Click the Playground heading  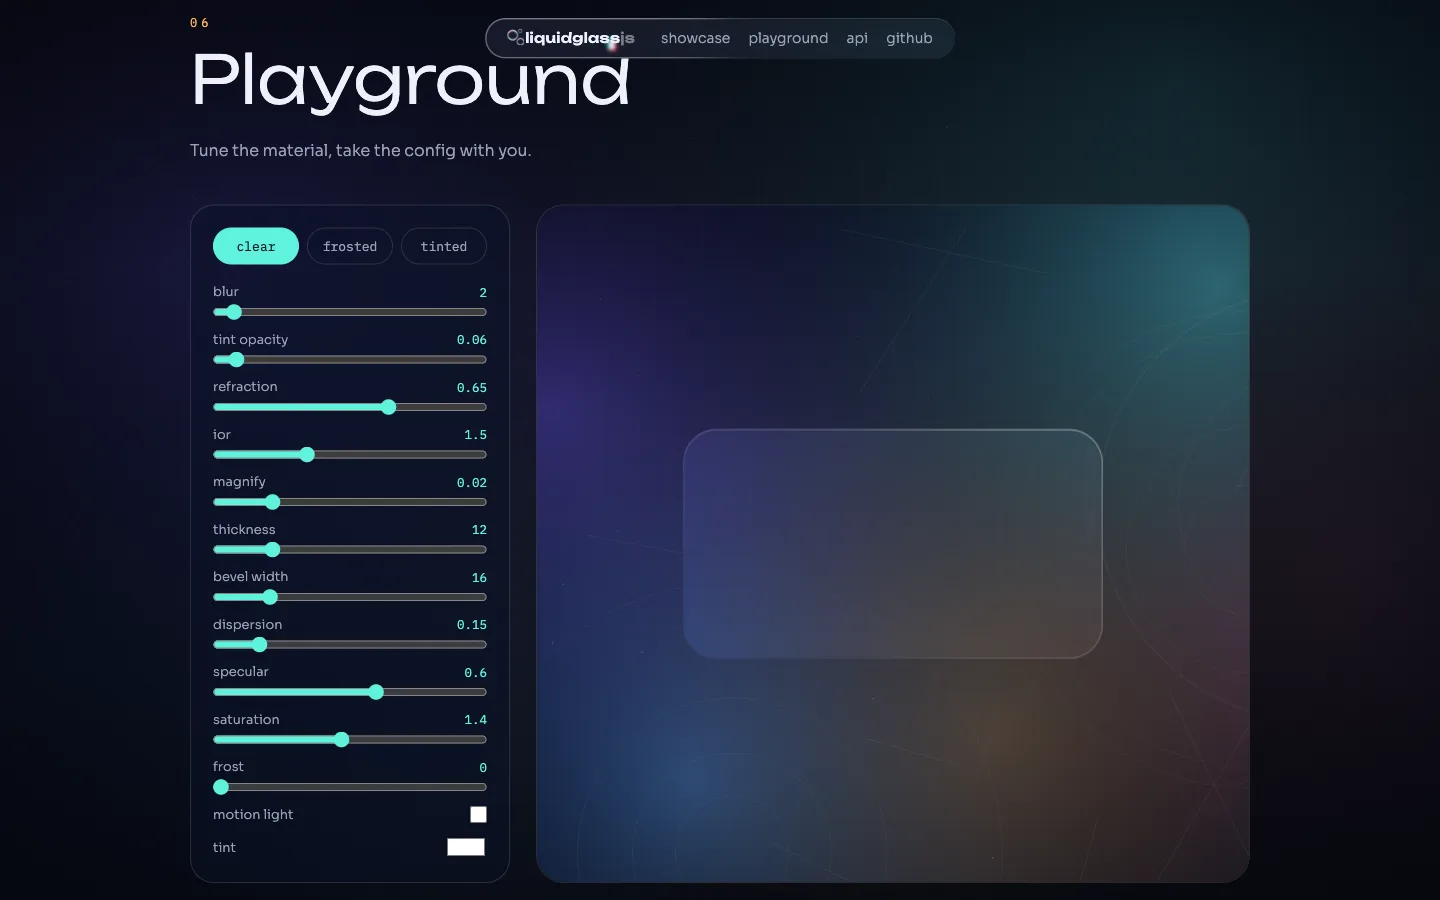coord(410,82)
